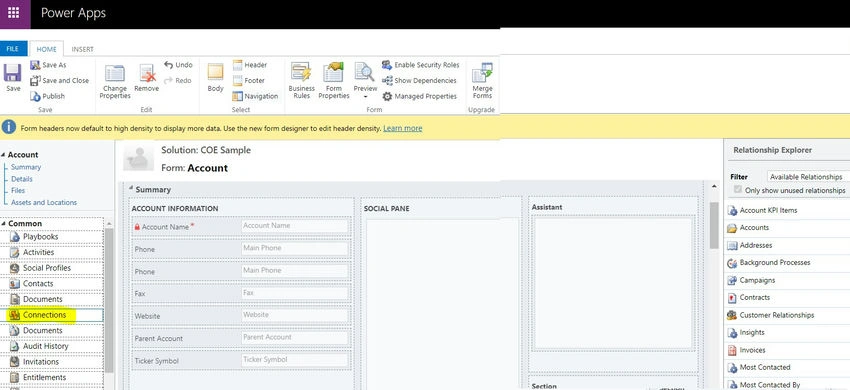Go to Files in Account tree
Screen dimensions: 850x390
point(18,190)
